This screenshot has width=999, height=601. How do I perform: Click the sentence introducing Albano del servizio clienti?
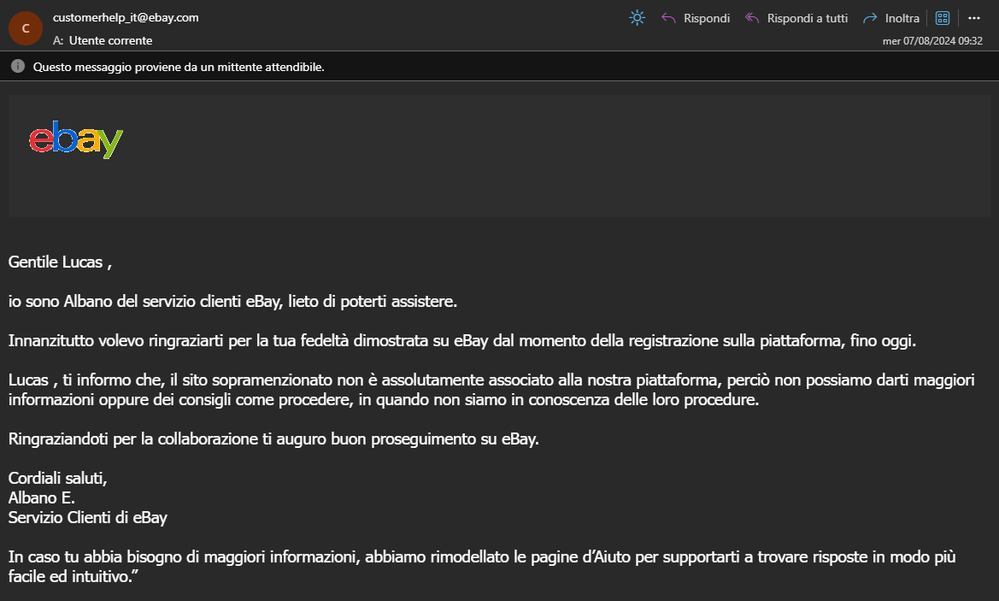[x=232, y=301]
